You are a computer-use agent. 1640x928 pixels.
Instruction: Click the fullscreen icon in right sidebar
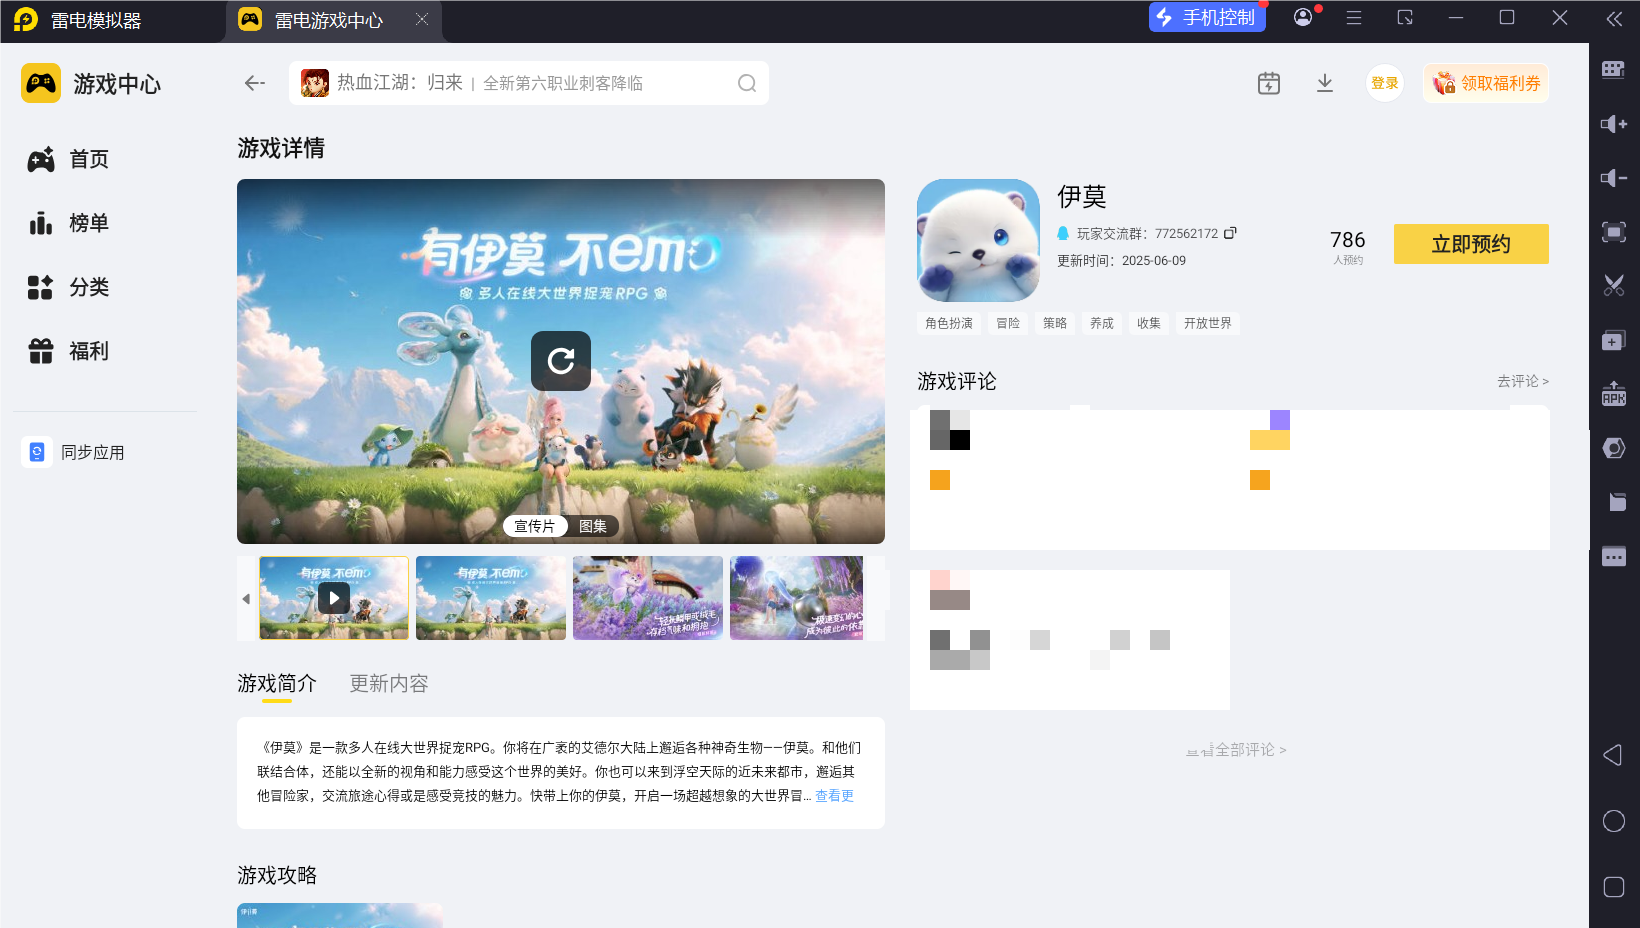[1612, 232]
